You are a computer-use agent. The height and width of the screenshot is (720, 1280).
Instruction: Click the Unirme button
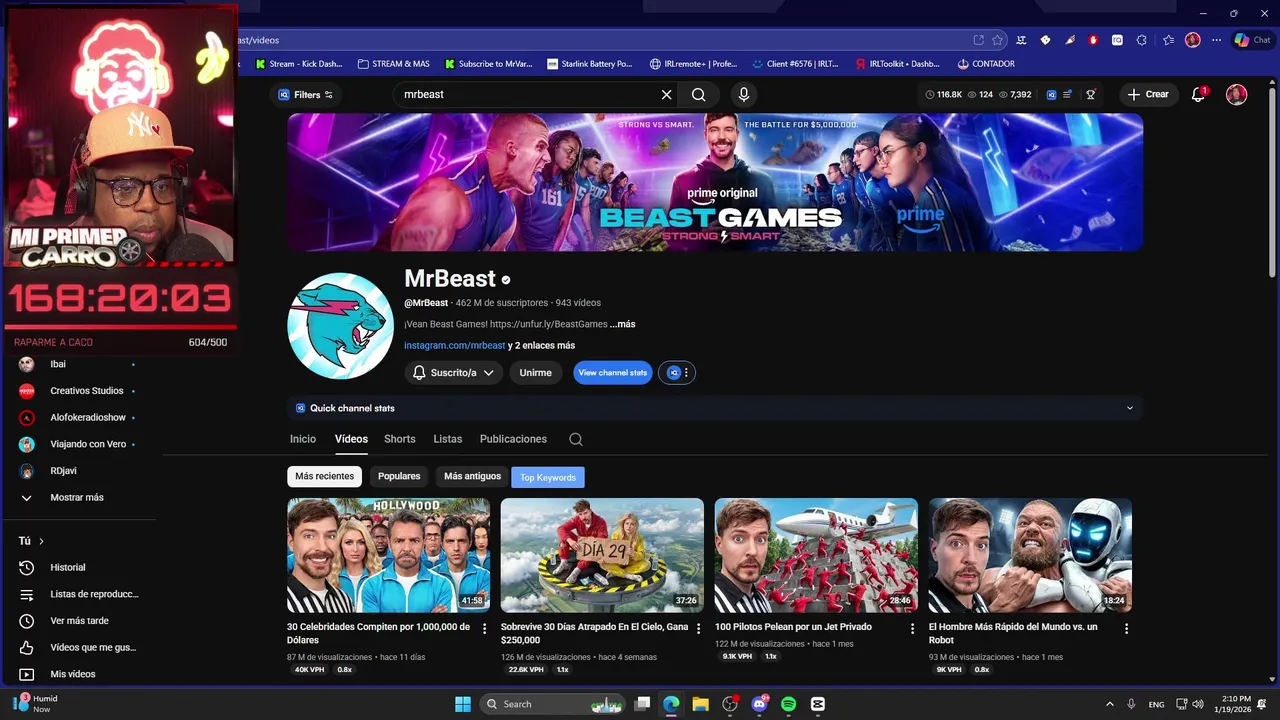535,372
